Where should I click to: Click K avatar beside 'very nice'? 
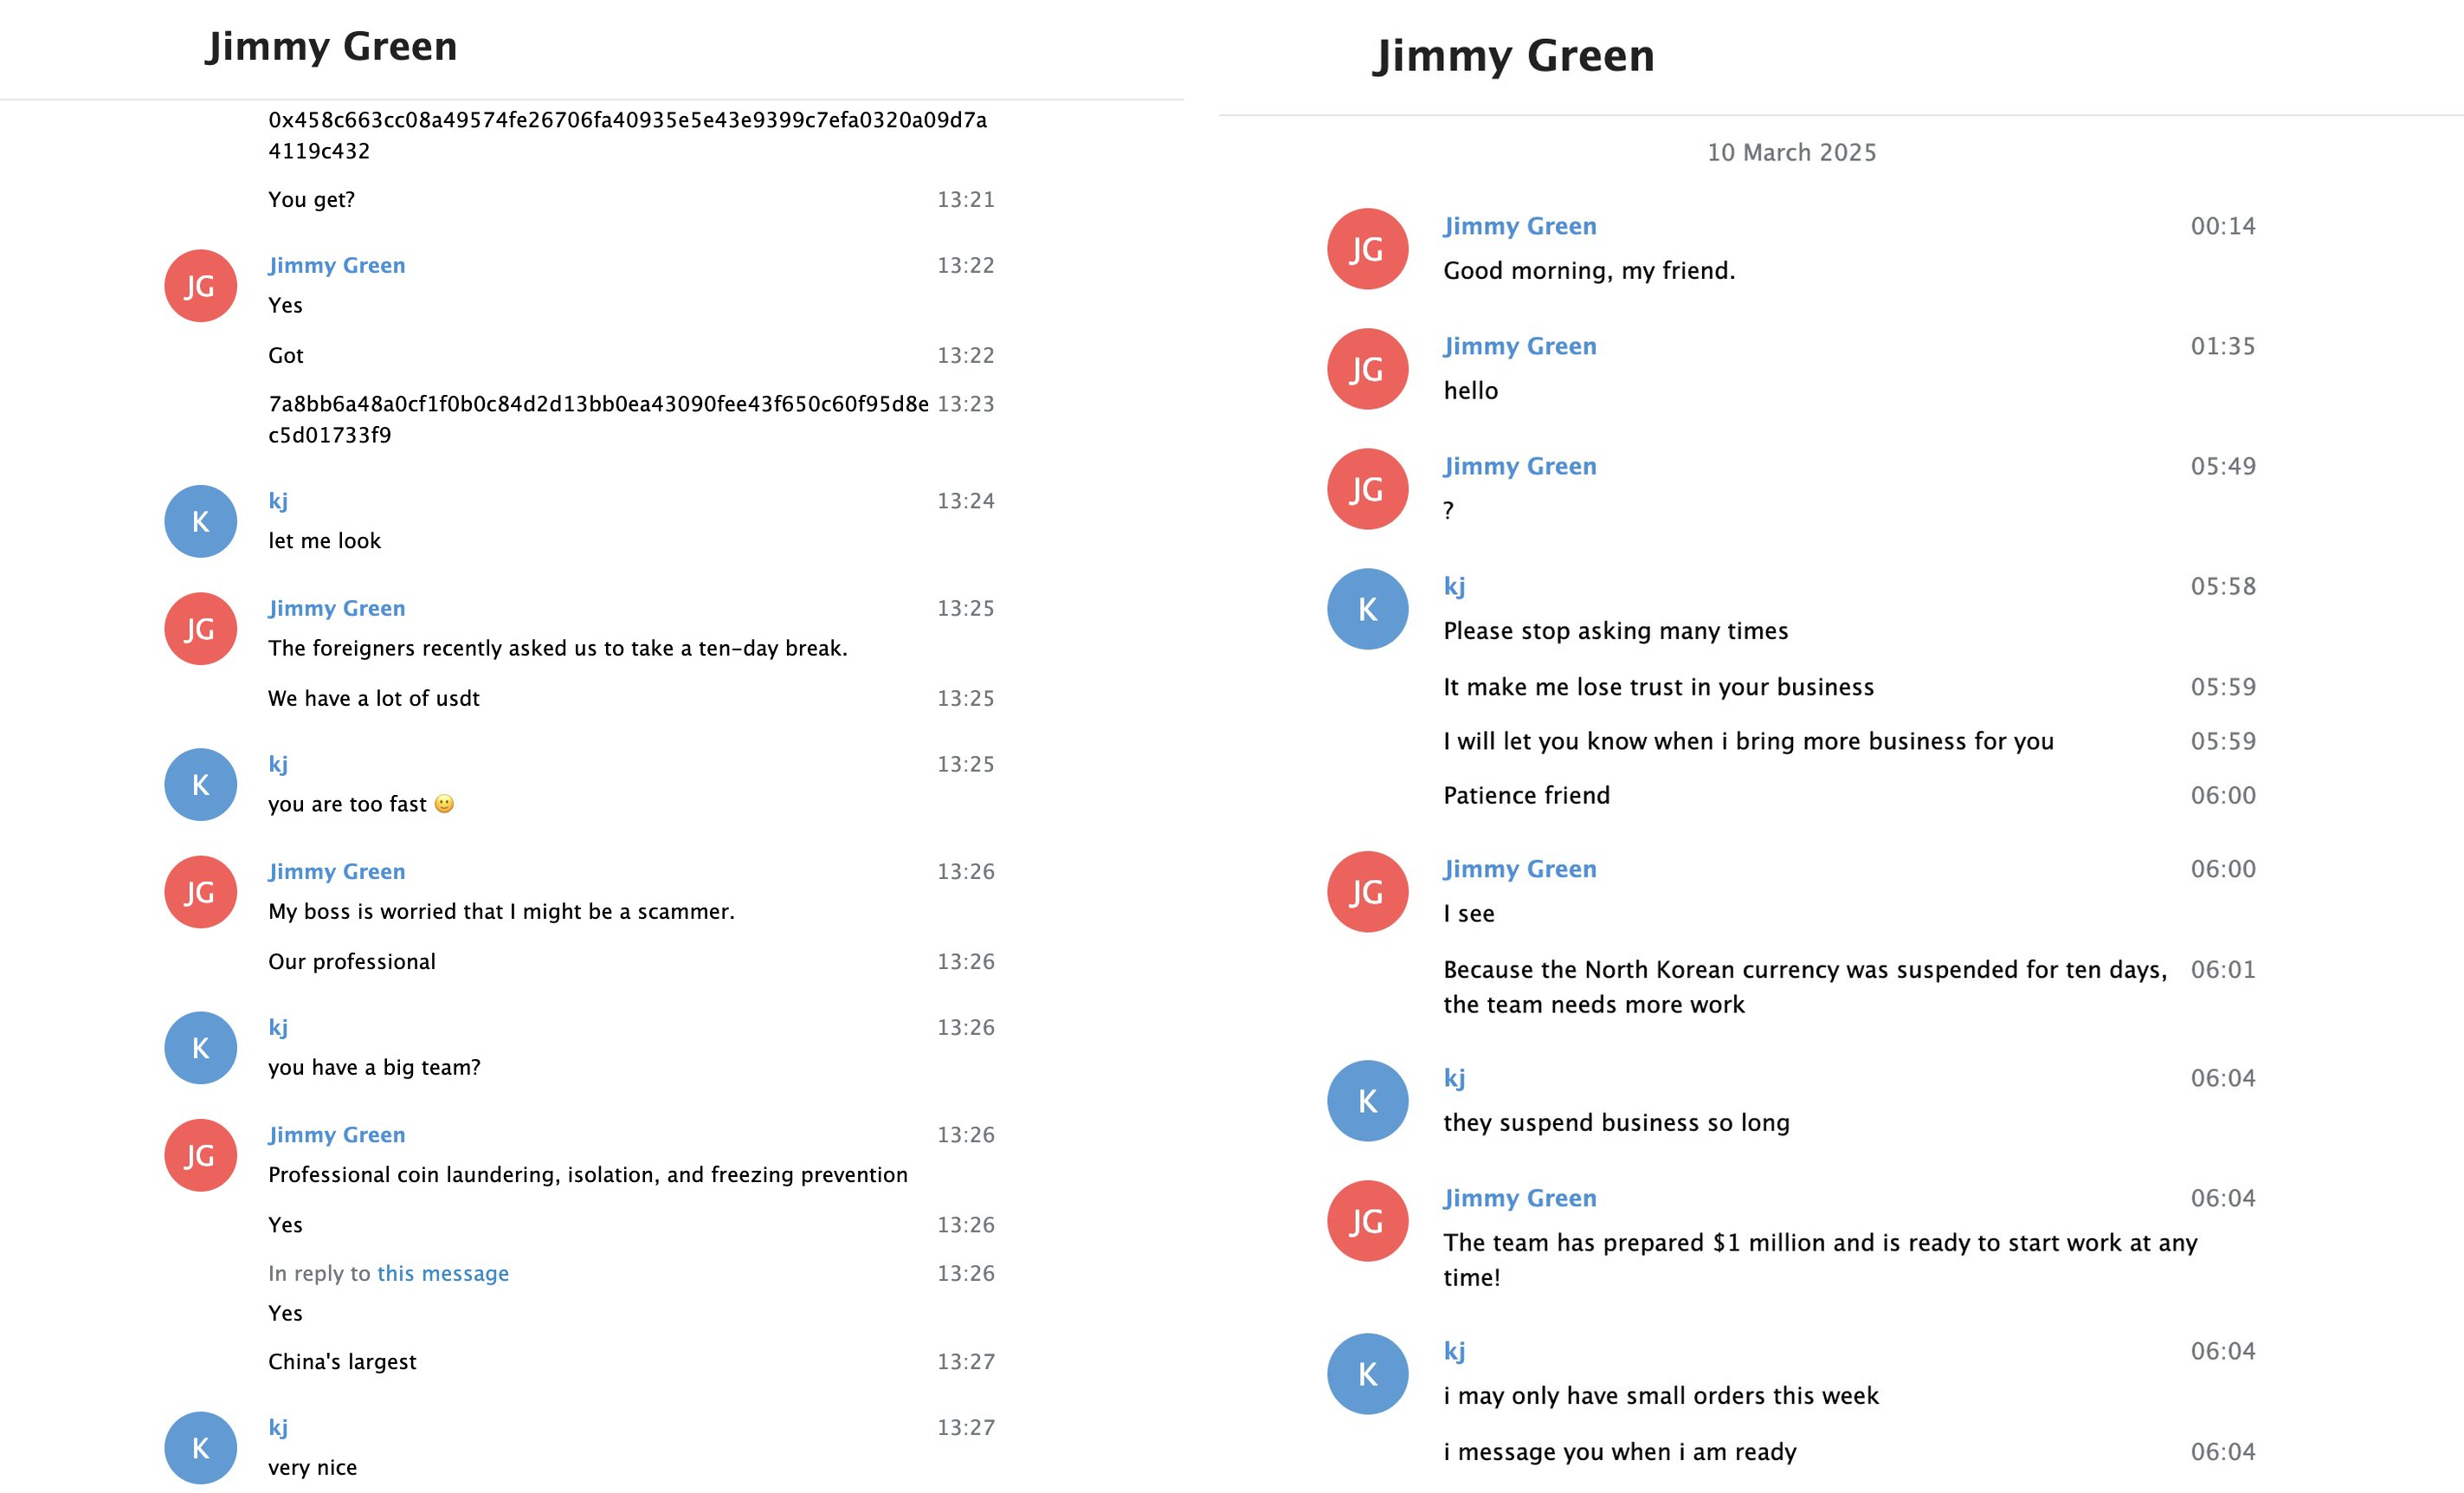point(201,1448)
